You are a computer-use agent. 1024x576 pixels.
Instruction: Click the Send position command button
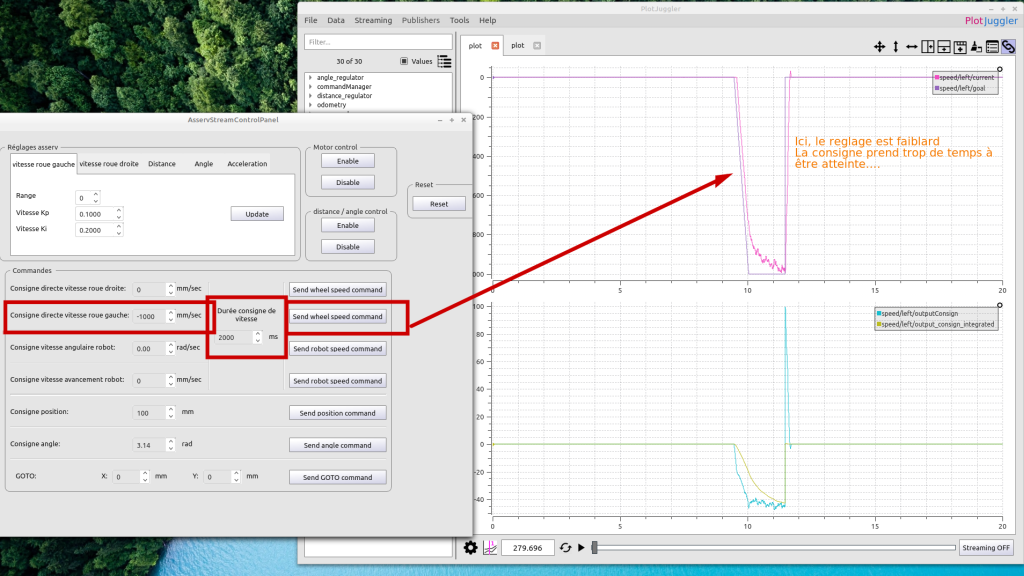[338, 413]
